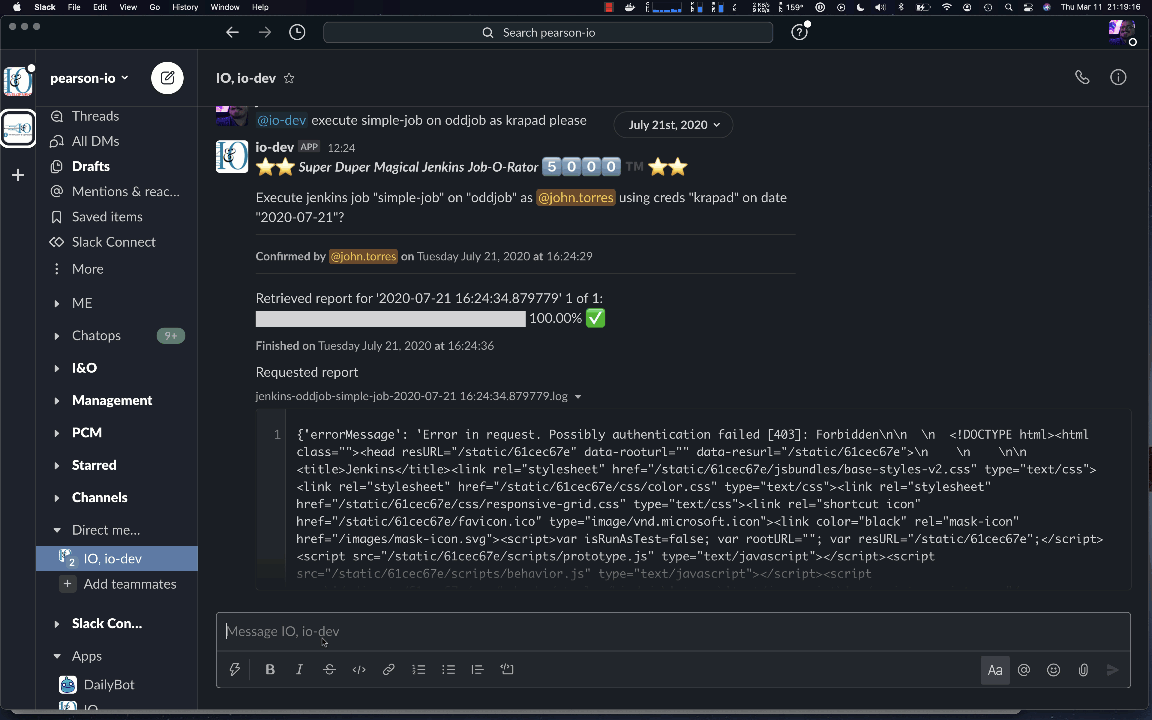Image resolution: width=1152 pixels, height=720 pixels.
Task: Switch to the second workspace icon
Action: click(18, 129)
